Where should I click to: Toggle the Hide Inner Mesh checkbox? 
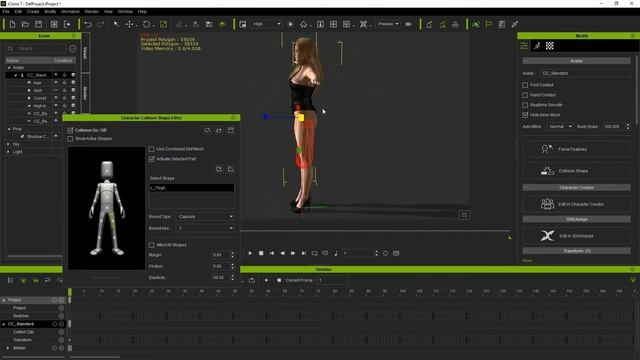click(525, 115)
